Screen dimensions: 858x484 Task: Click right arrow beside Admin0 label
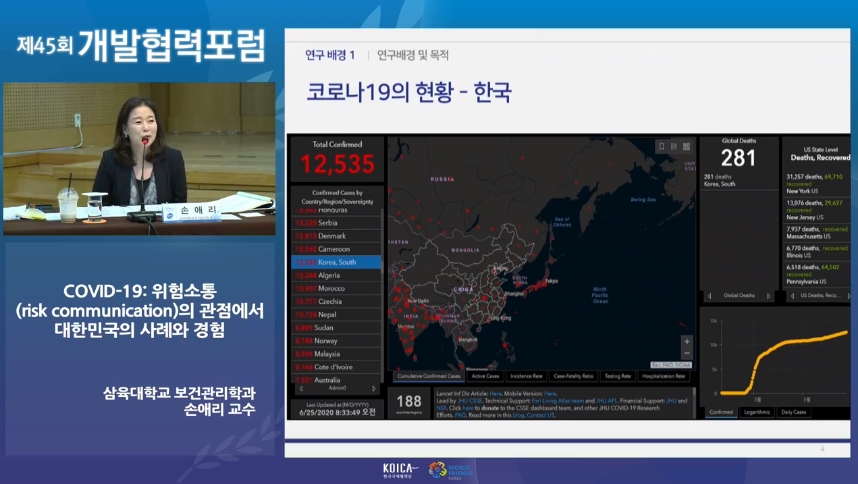(374, 388)
